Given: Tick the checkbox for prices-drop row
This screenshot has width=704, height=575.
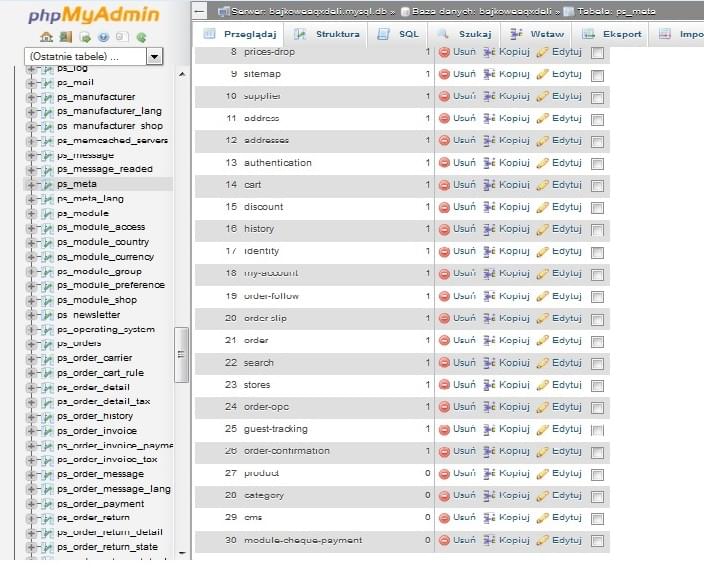Looking at the screenshot, I should [597, 53].
